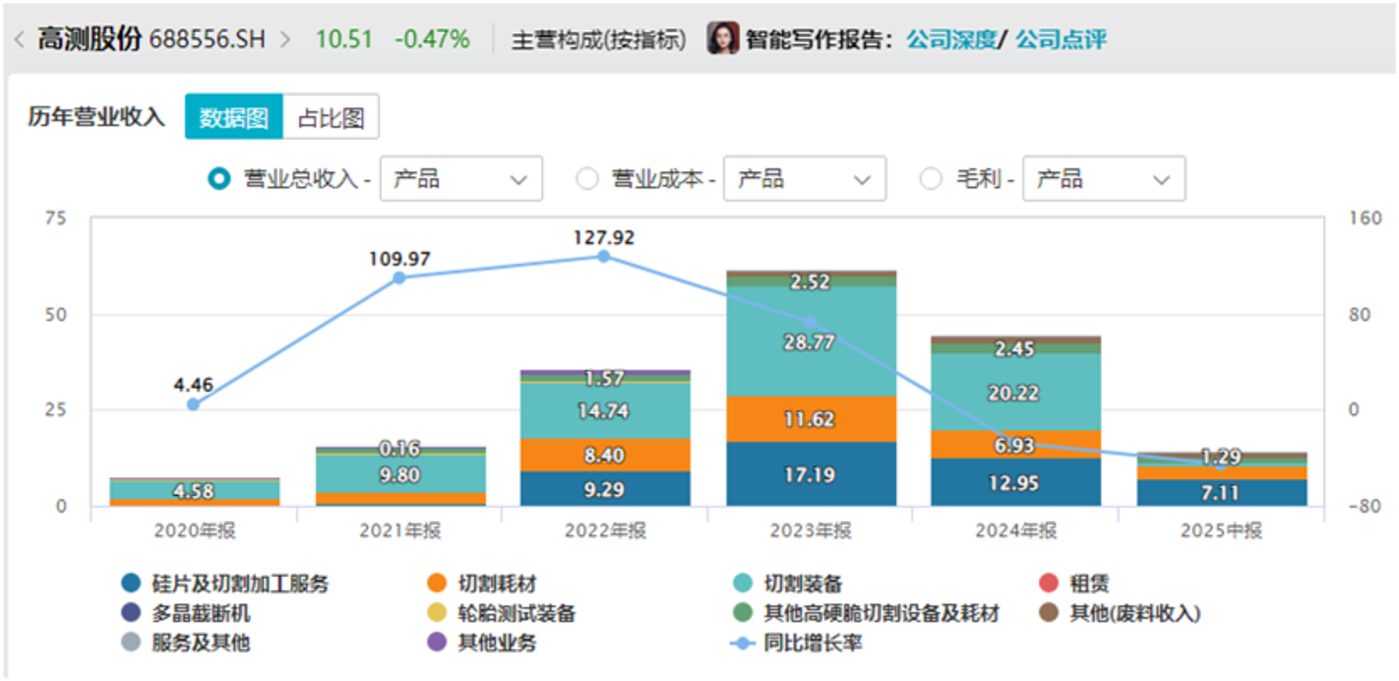Open the 公司点评 report link

tap(1061, 40)
